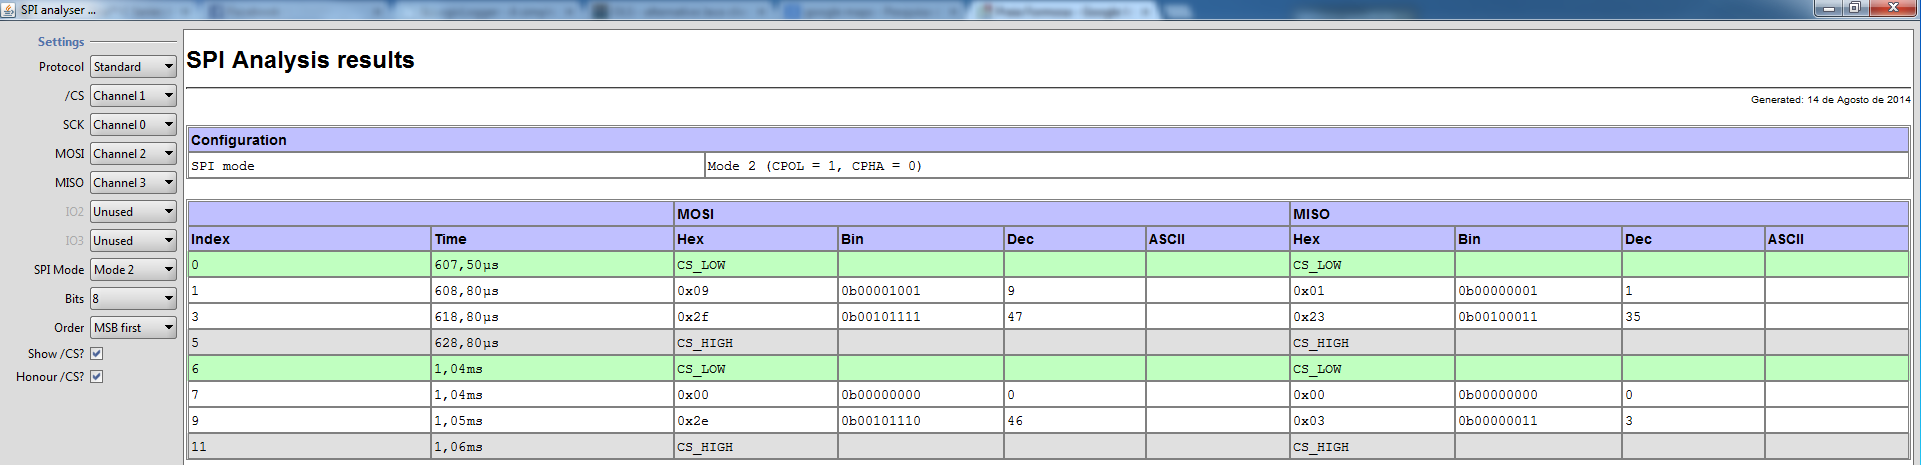Open the Protocol dropdown showing Standard
Viewport: 1921px width, 465px height.
tap(133, 67)
